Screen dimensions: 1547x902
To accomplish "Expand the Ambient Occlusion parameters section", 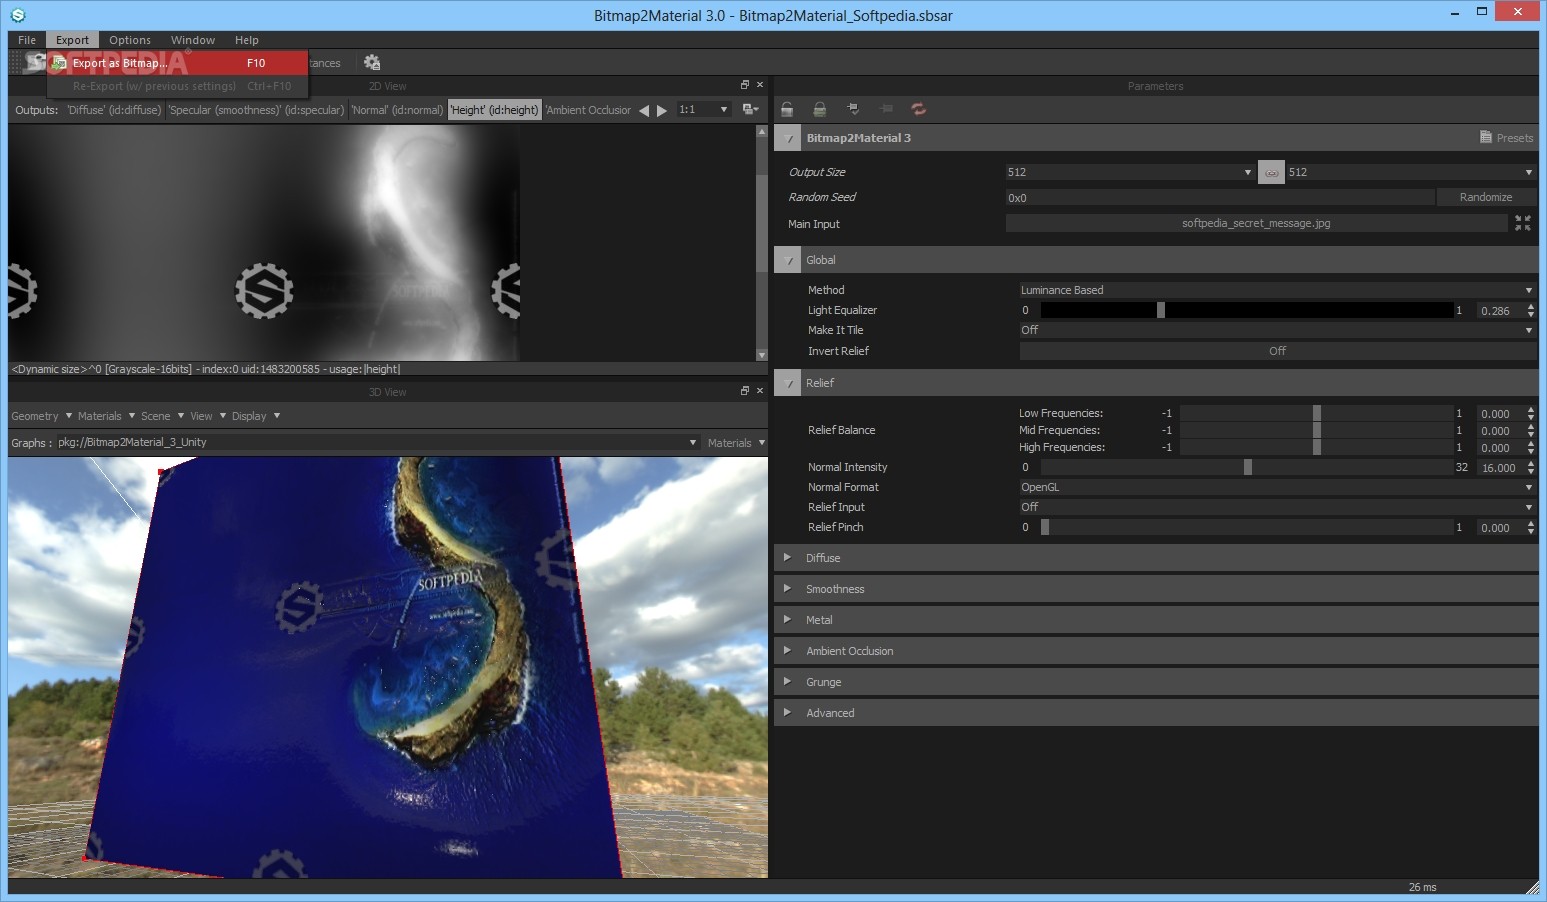I will pos(787,651).
